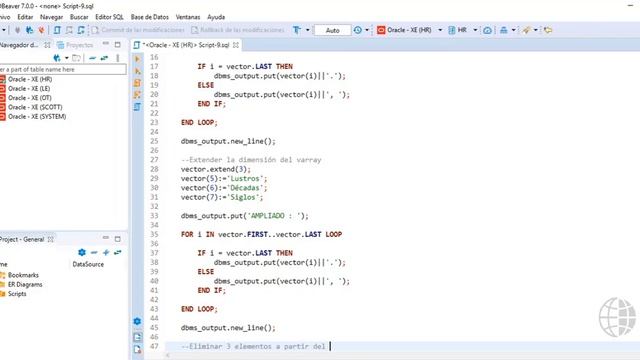This screenshot has width=640, height=360.
Task: Show output panel icon above line 46
Action: click(x=138, y=337)
